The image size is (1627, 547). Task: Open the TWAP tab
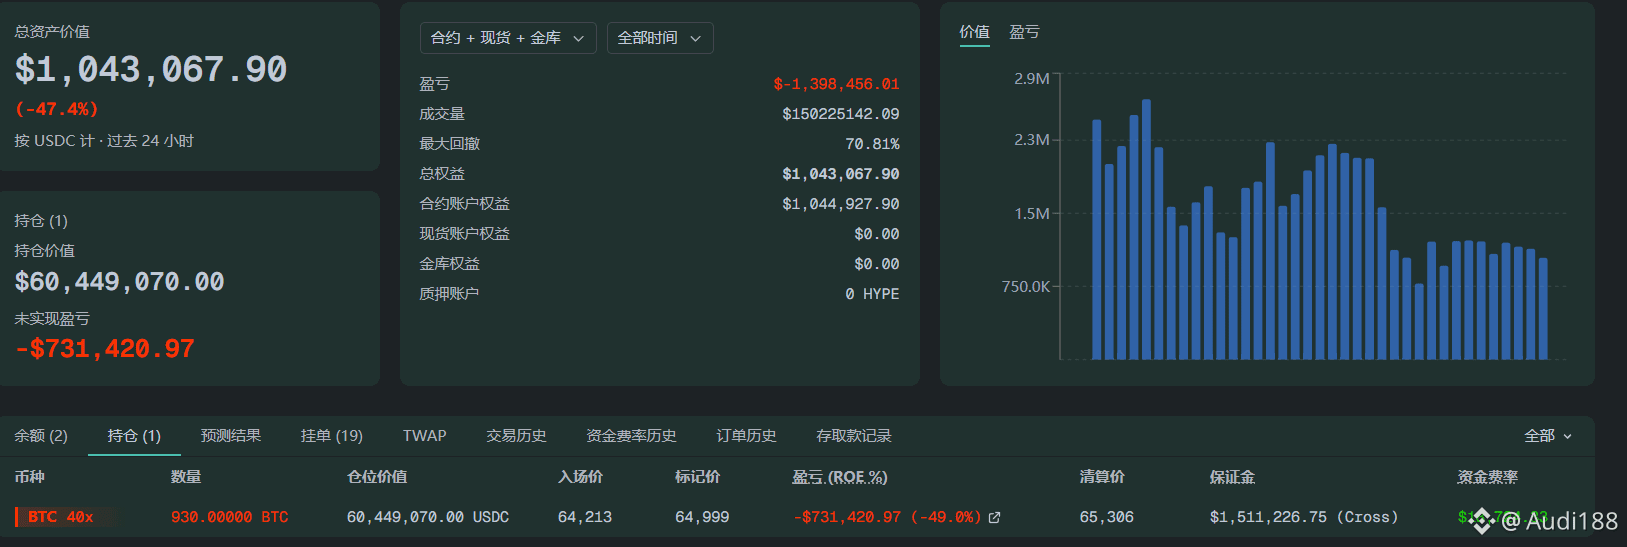[425, 436]
